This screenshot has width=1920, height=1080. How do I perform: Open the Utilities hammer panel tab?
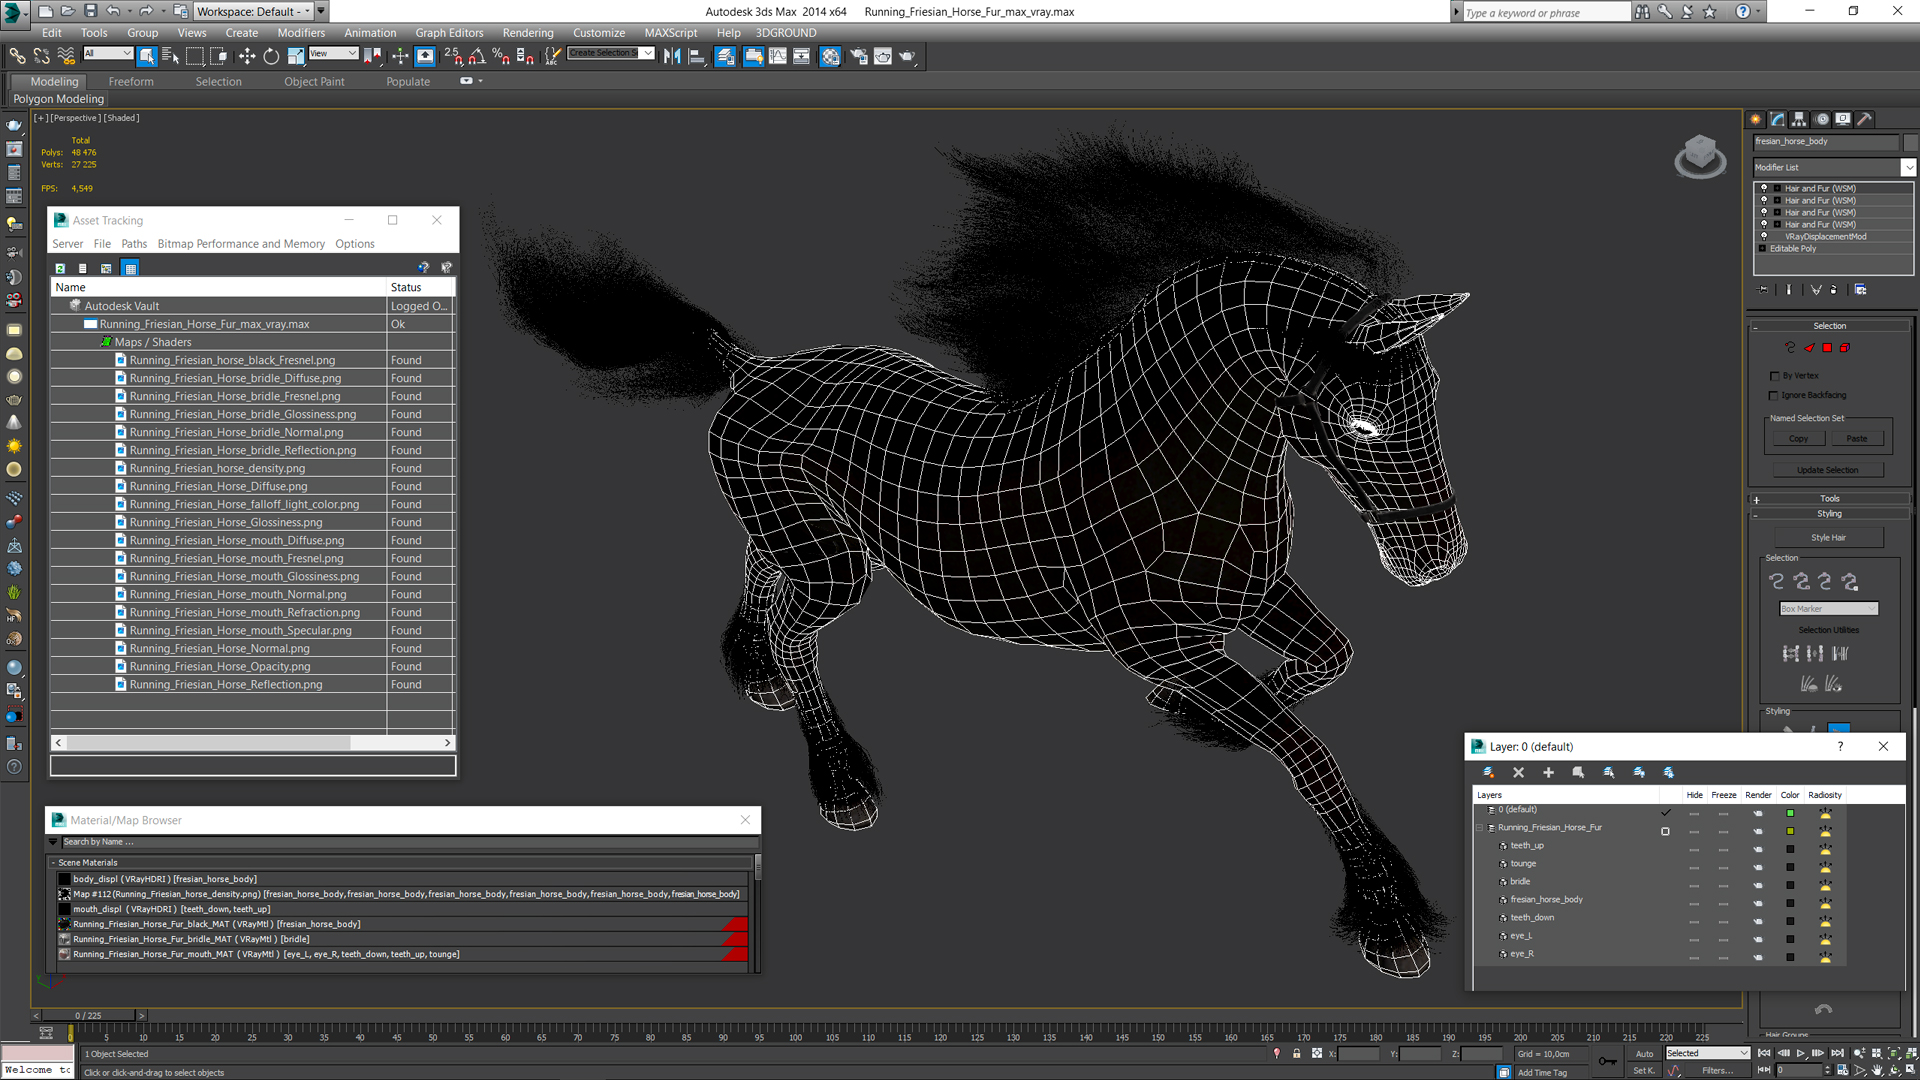1865,119
